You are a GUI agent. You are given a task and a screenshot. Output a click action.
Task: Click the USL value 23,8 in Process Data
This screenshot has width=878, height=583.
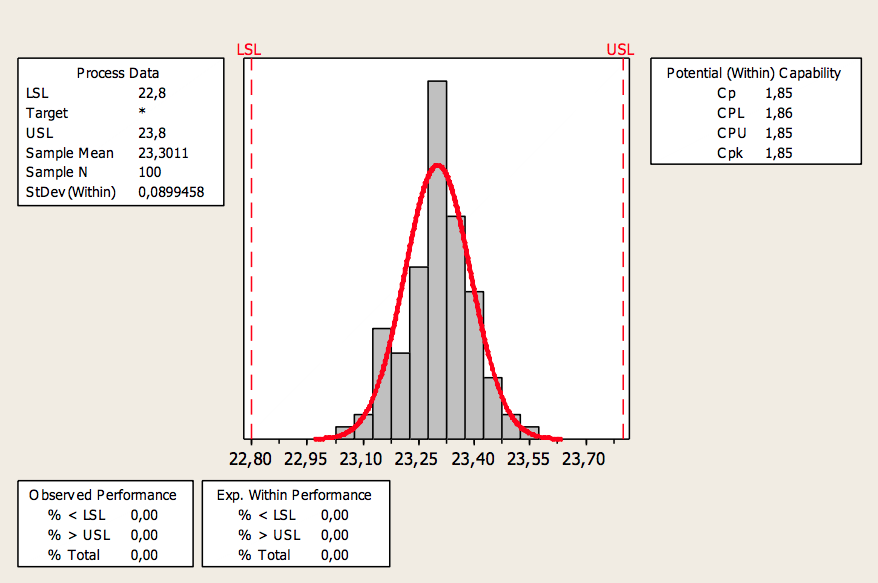(x=152, y=133)
